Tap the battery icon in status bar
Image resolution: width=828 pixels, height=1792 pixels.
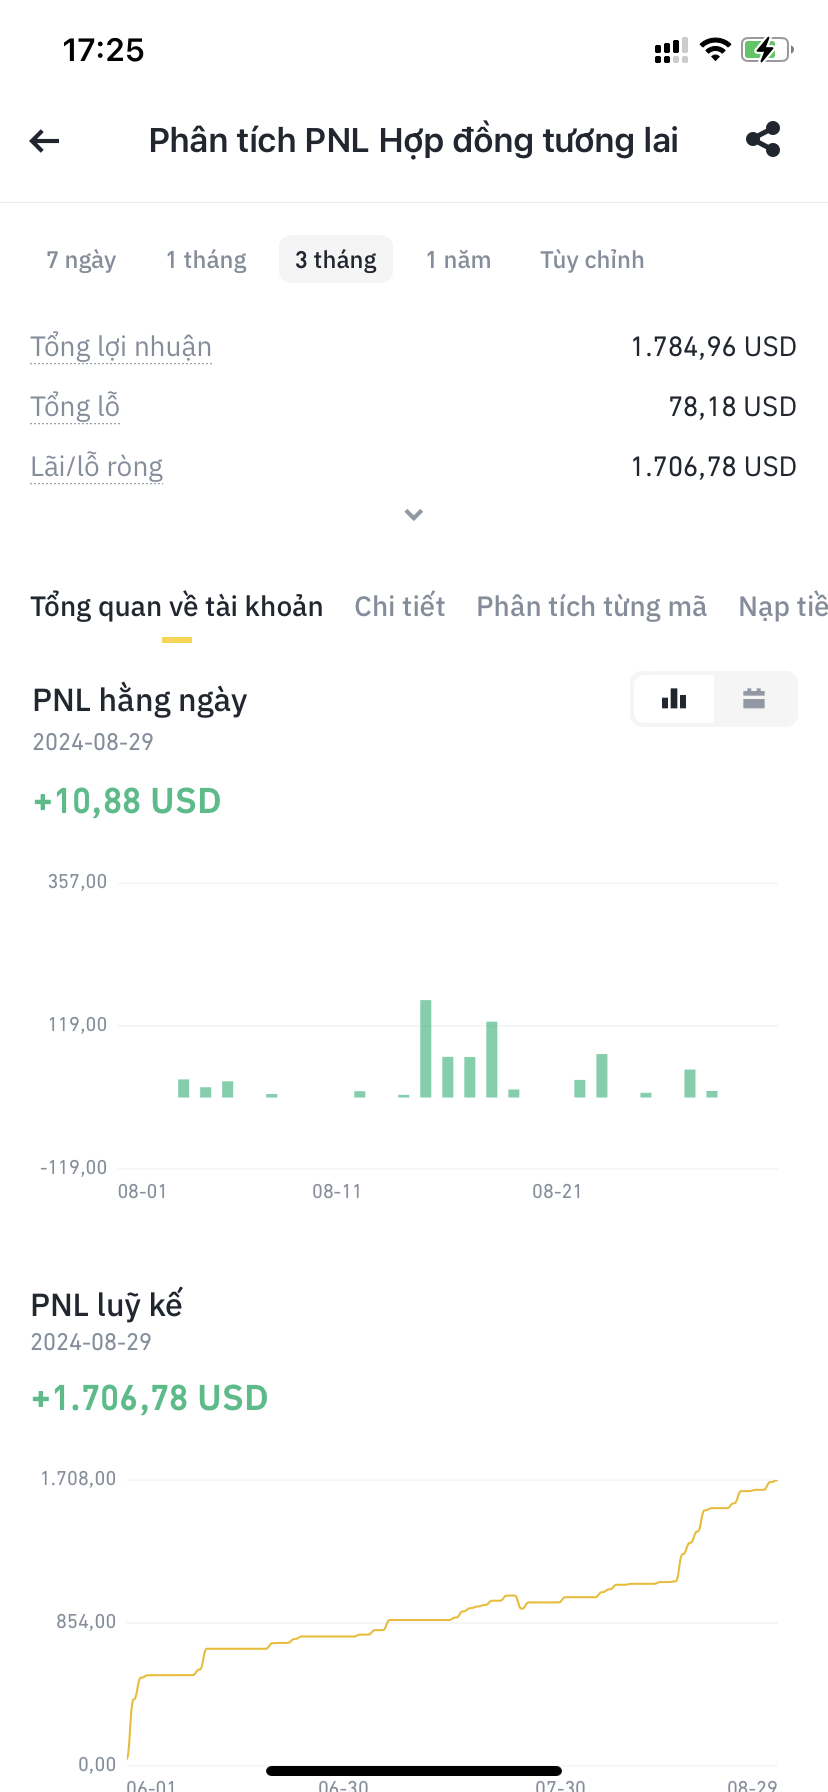pos(766,50)
